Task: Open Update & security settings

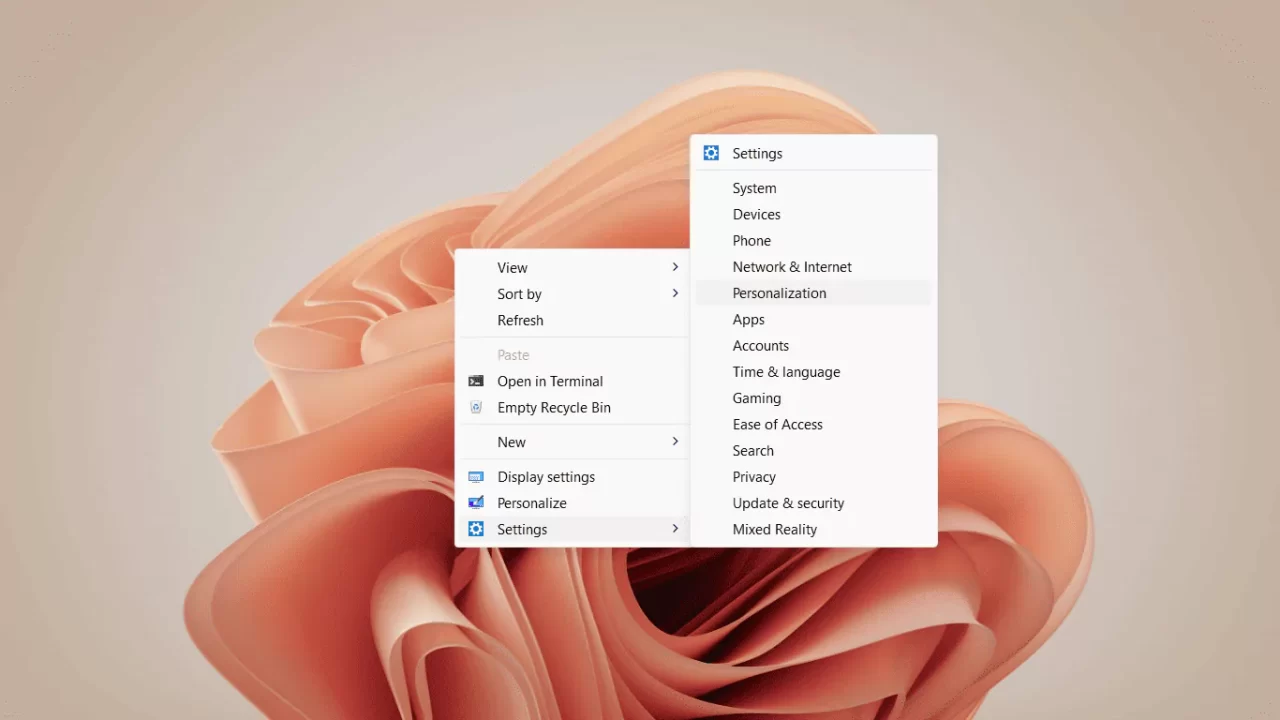Action: [788, 503]
